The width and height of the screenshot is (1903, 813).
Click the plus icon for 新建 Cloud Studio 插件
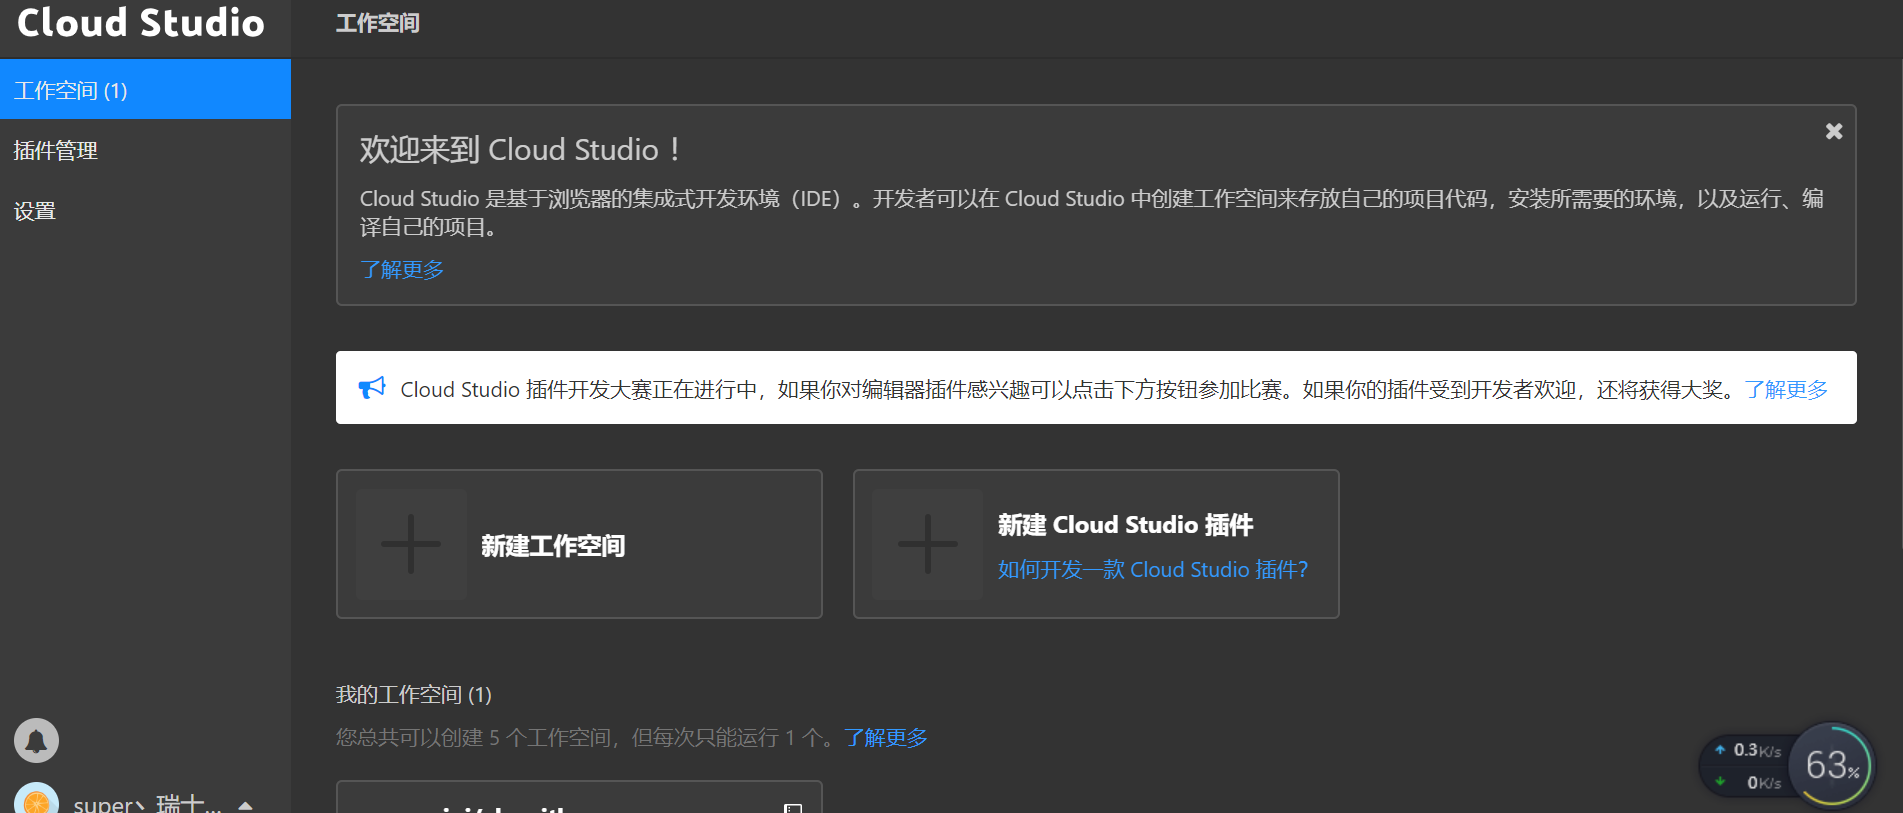click(x=928, y=544)
